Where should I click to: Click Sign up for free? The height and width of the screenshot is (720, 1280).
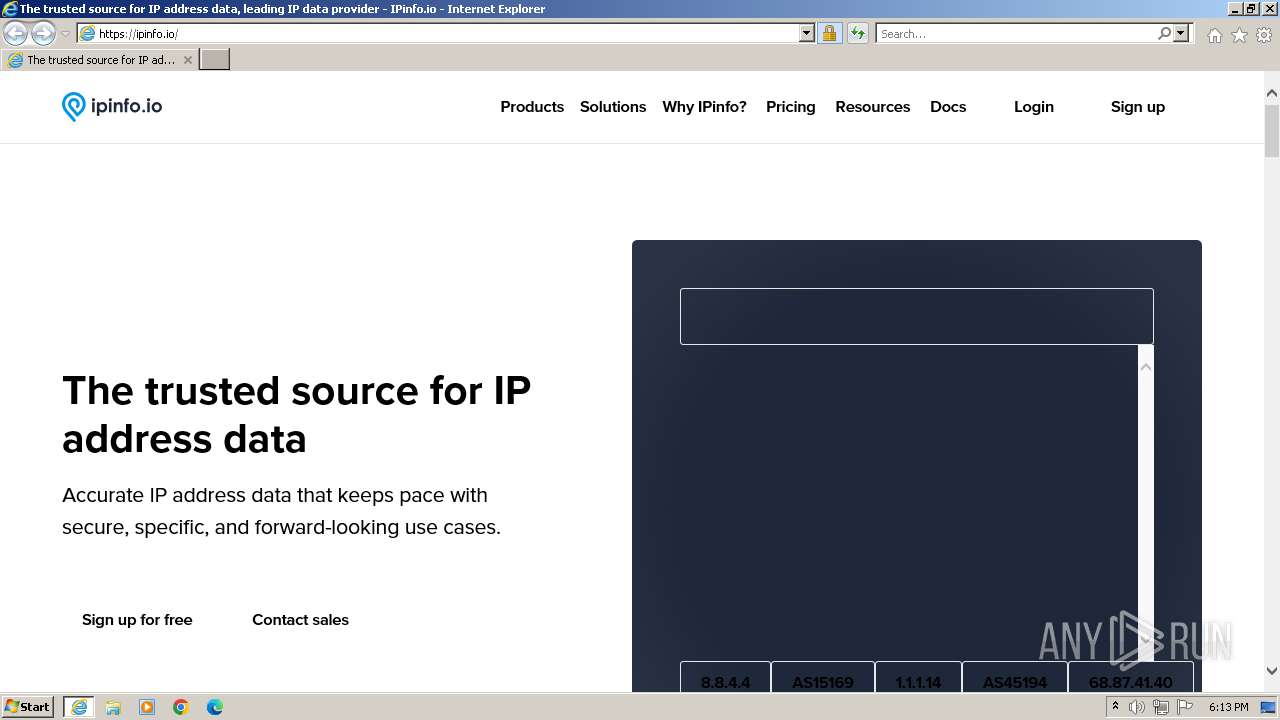click(137, 620)
